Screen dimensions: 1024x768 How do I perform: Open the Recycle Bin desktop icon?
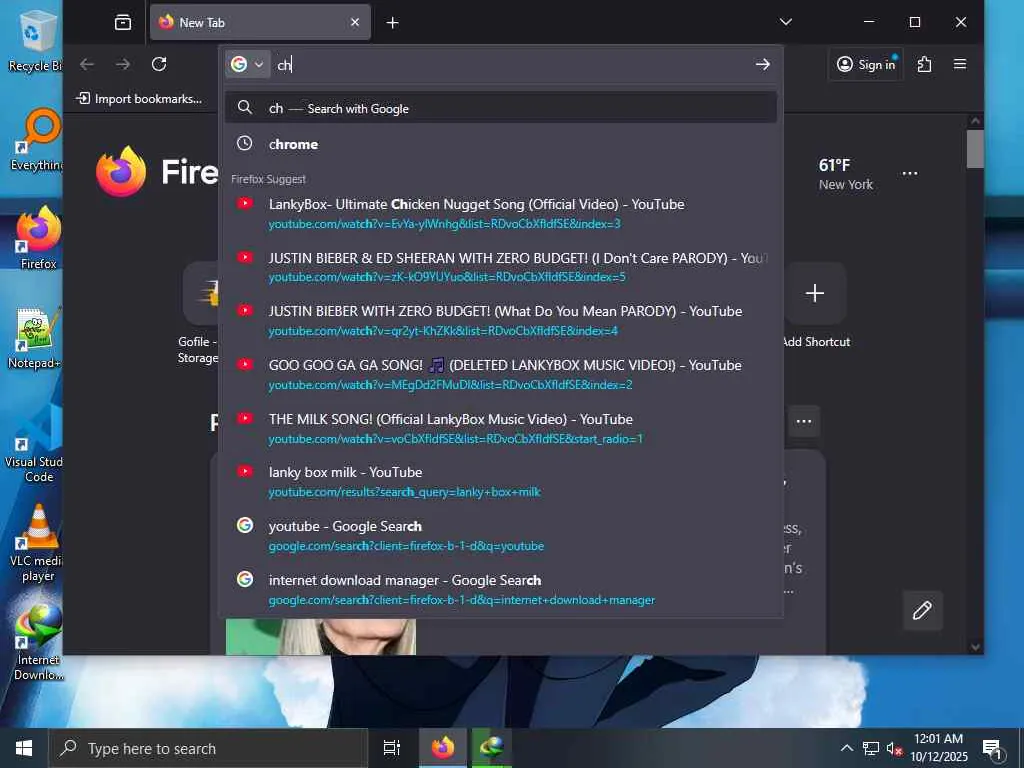35,41
